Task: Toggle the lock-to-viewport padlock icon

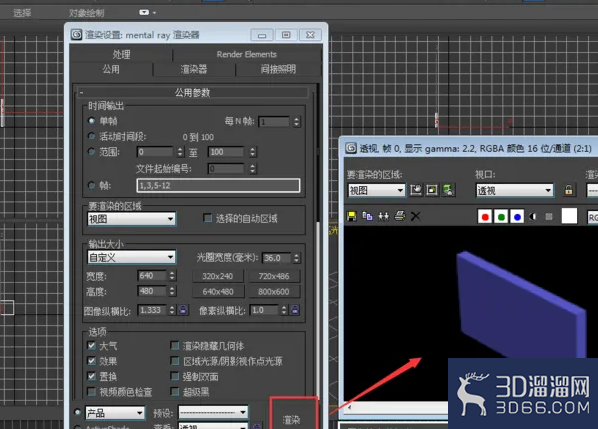Action: [568, 190]
